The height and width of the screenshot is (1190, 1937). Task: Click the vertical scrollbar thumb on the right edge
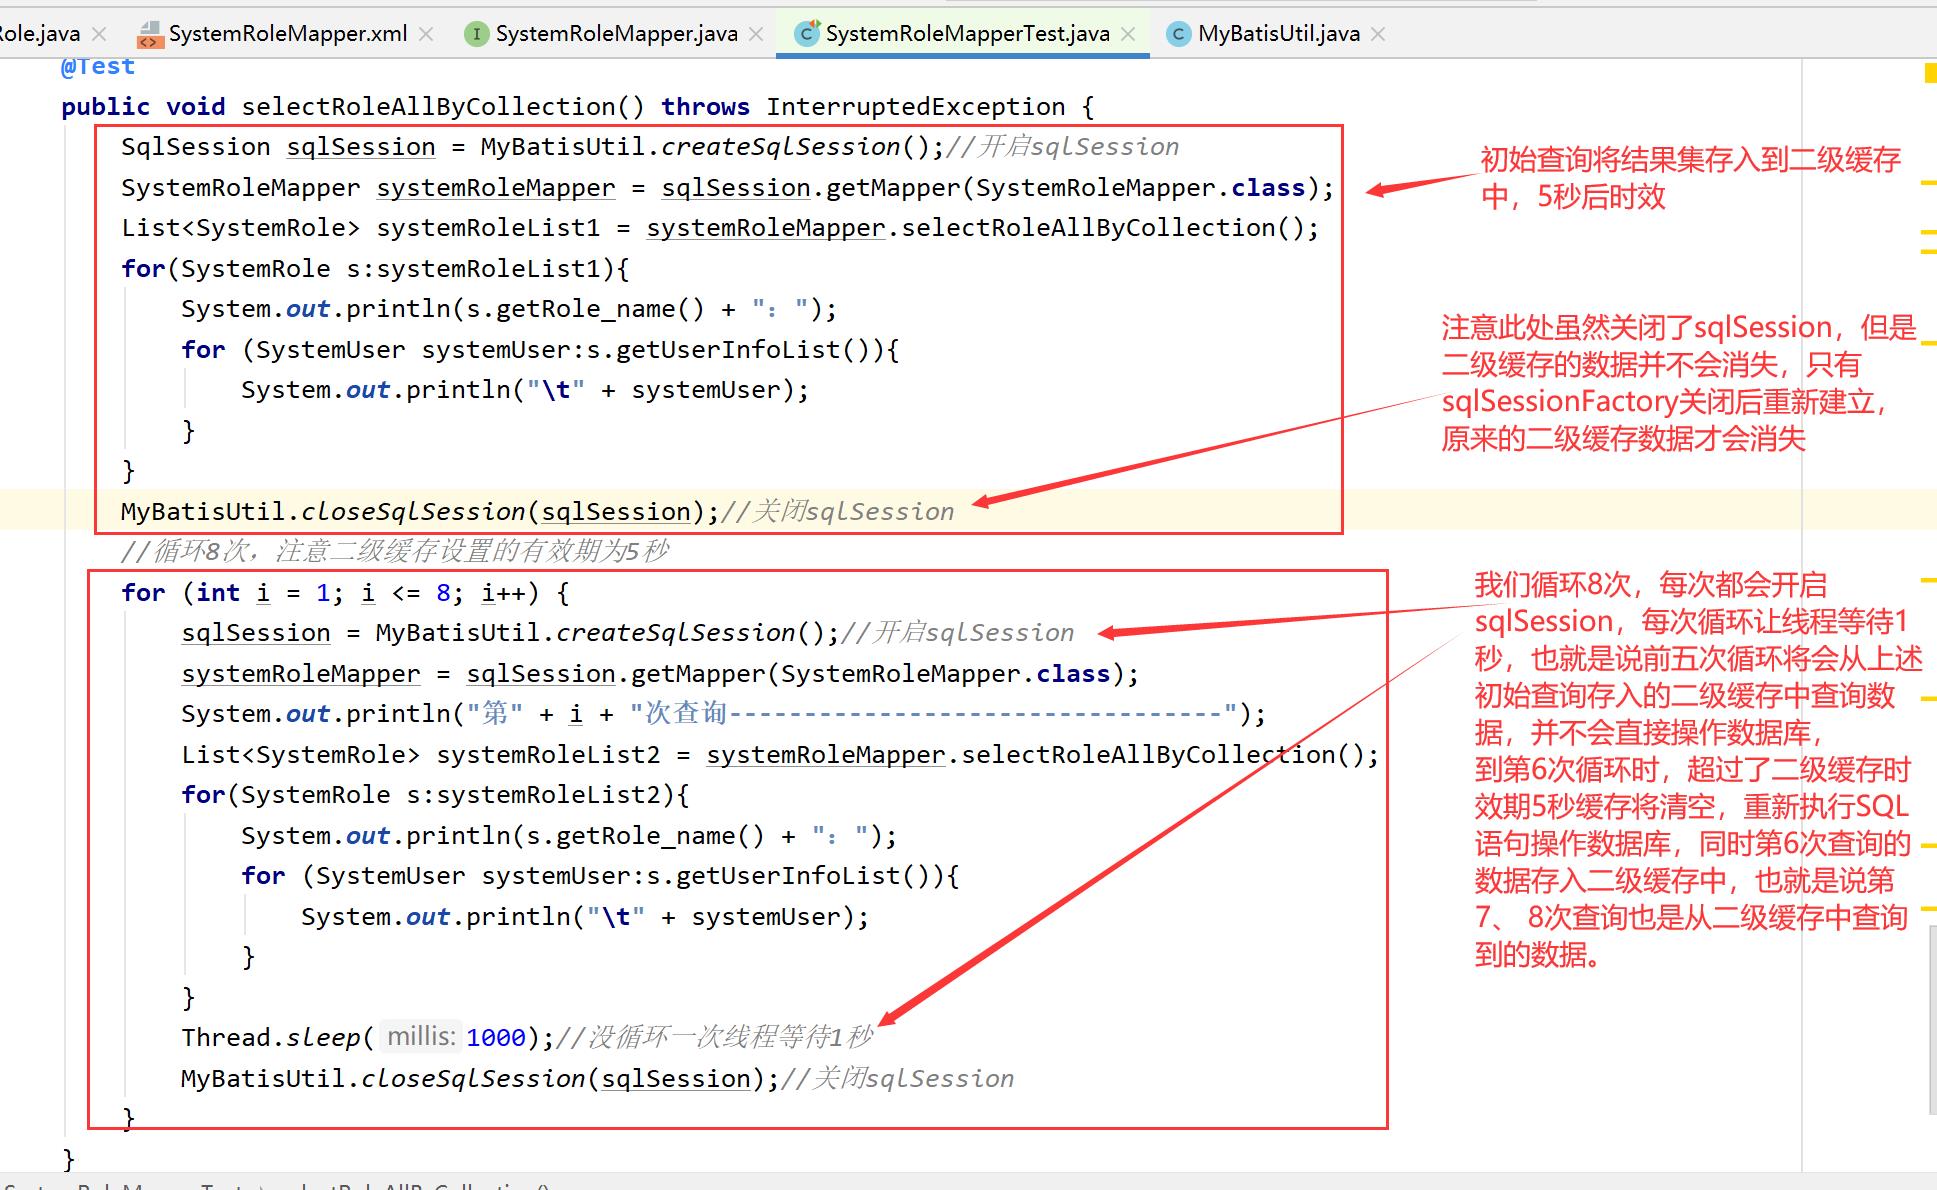[x=1932, y=1020]
